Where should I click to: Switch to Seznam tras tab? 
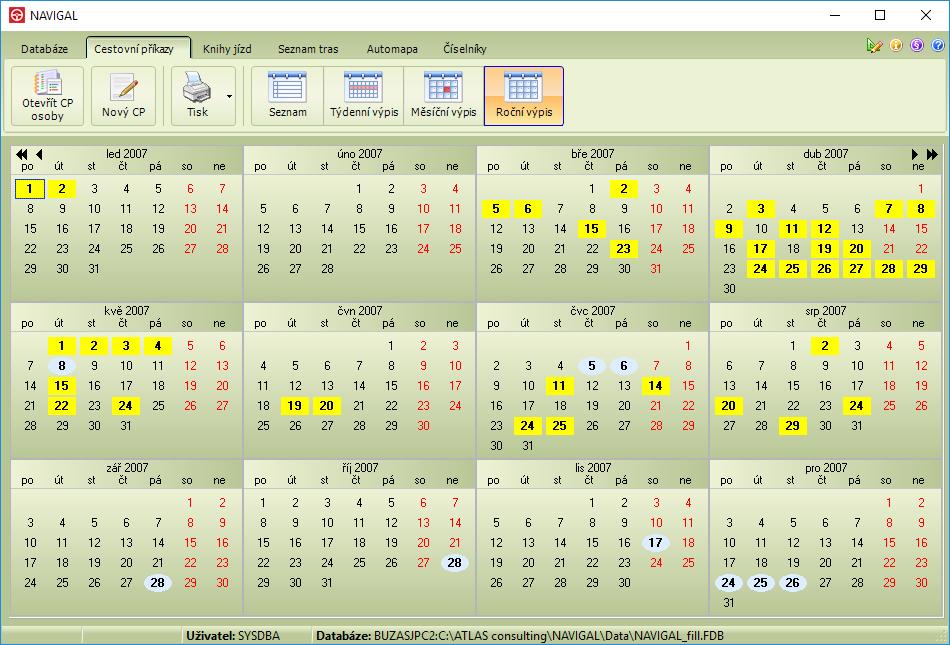pyautogui.click(x=308, y=49)
